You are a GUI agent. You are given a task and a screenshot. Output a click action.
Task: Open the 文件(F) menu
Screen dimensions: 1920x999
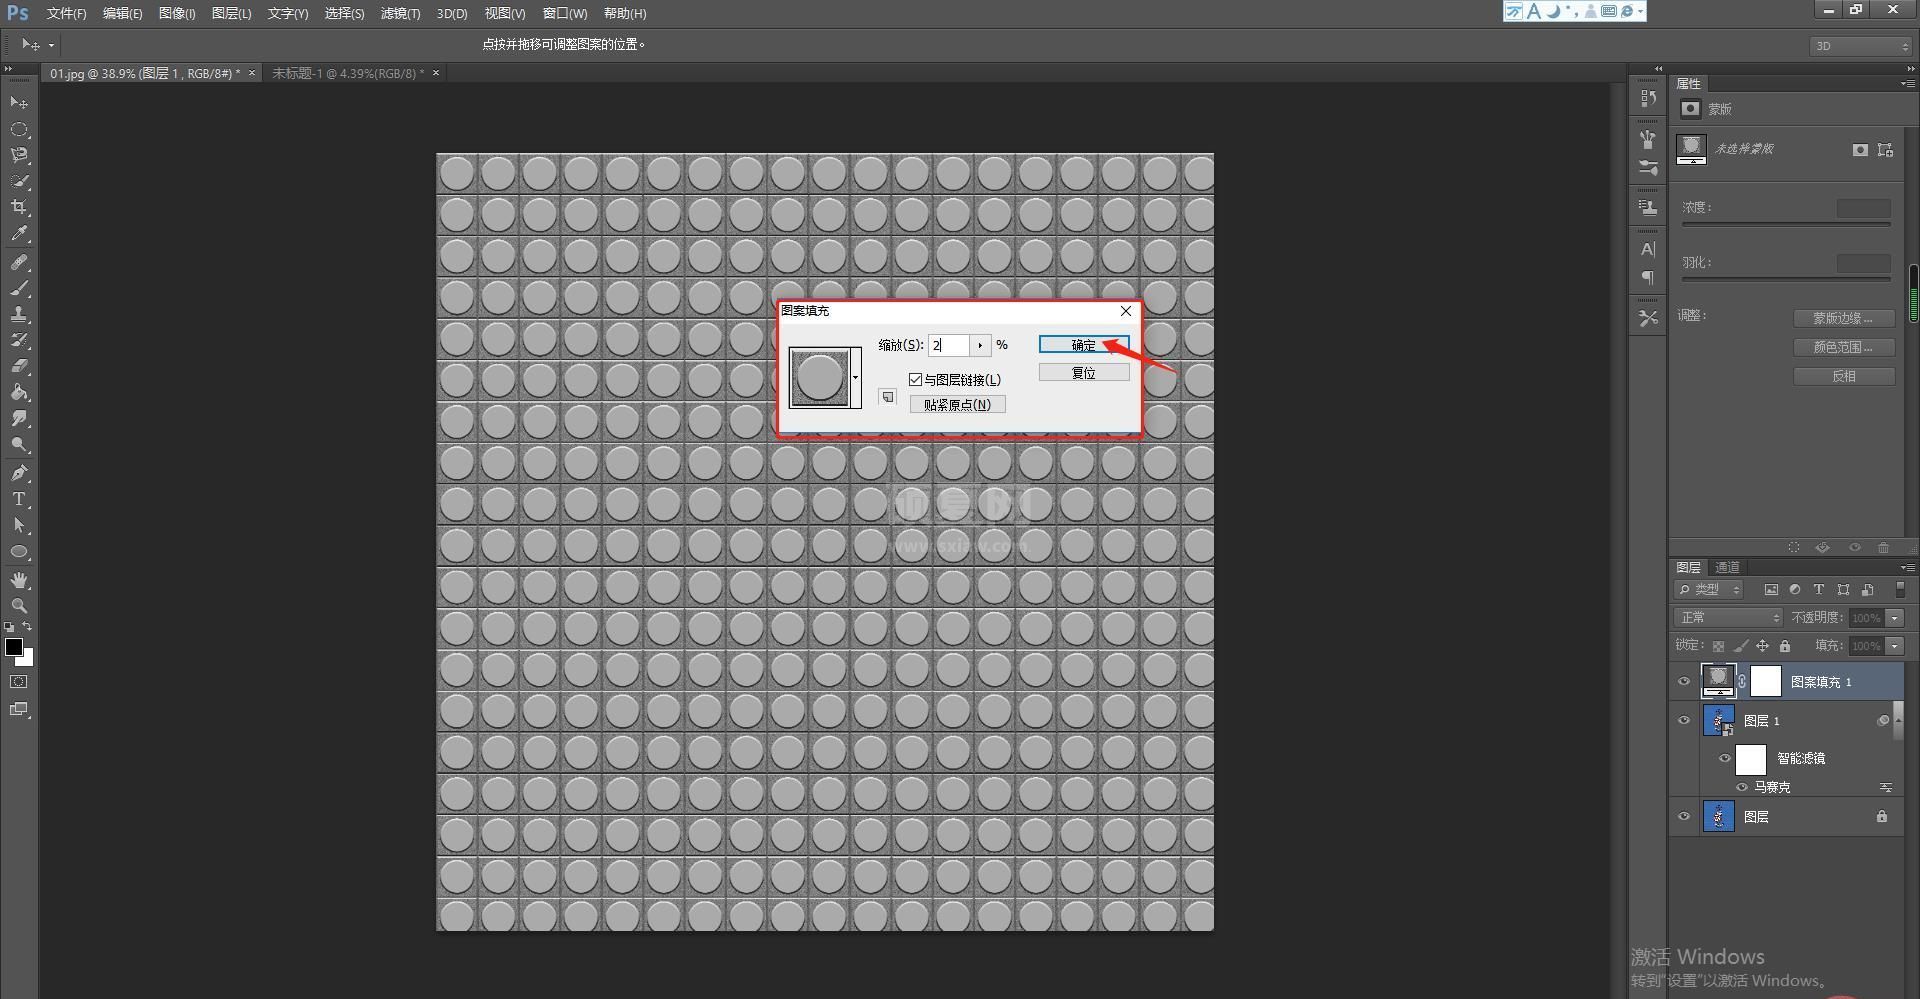pos(66,13)
